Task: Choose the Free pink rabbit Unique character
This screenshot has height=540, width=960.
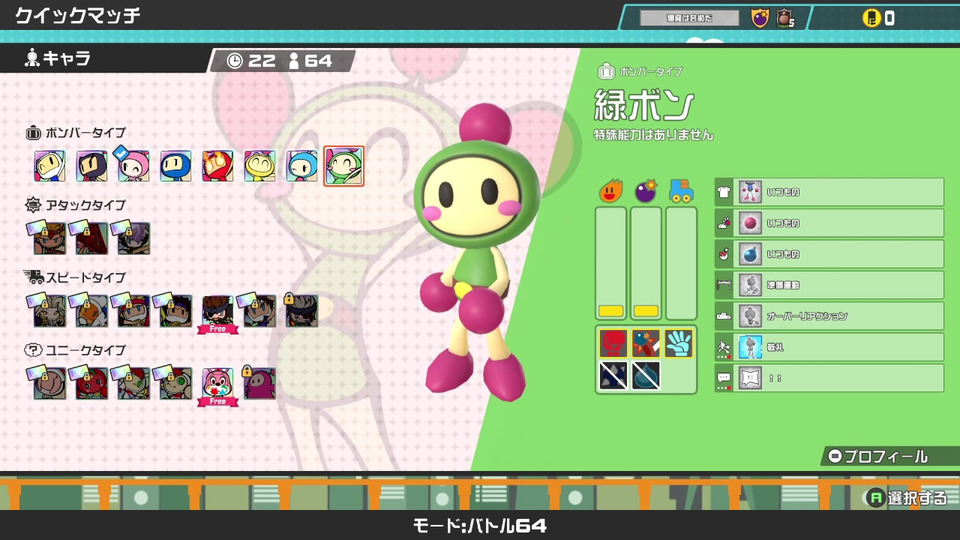Action: click(x=217, y=385)
